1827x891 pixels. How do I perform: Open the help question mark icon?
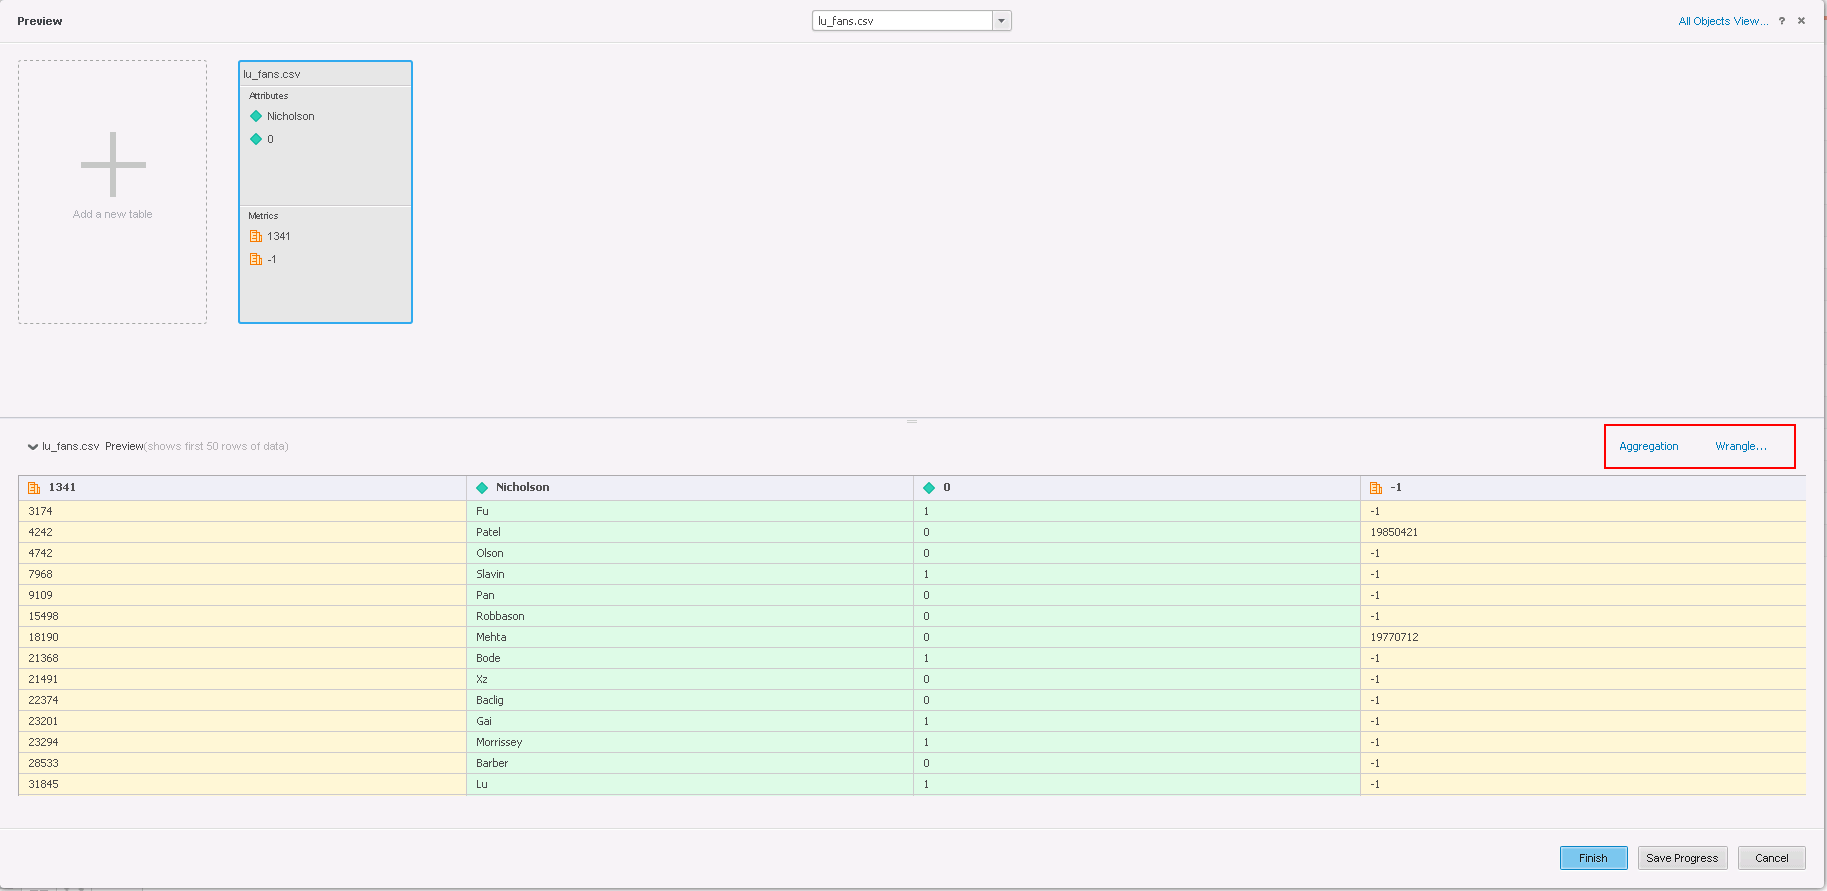click(x=1781, y=21)
